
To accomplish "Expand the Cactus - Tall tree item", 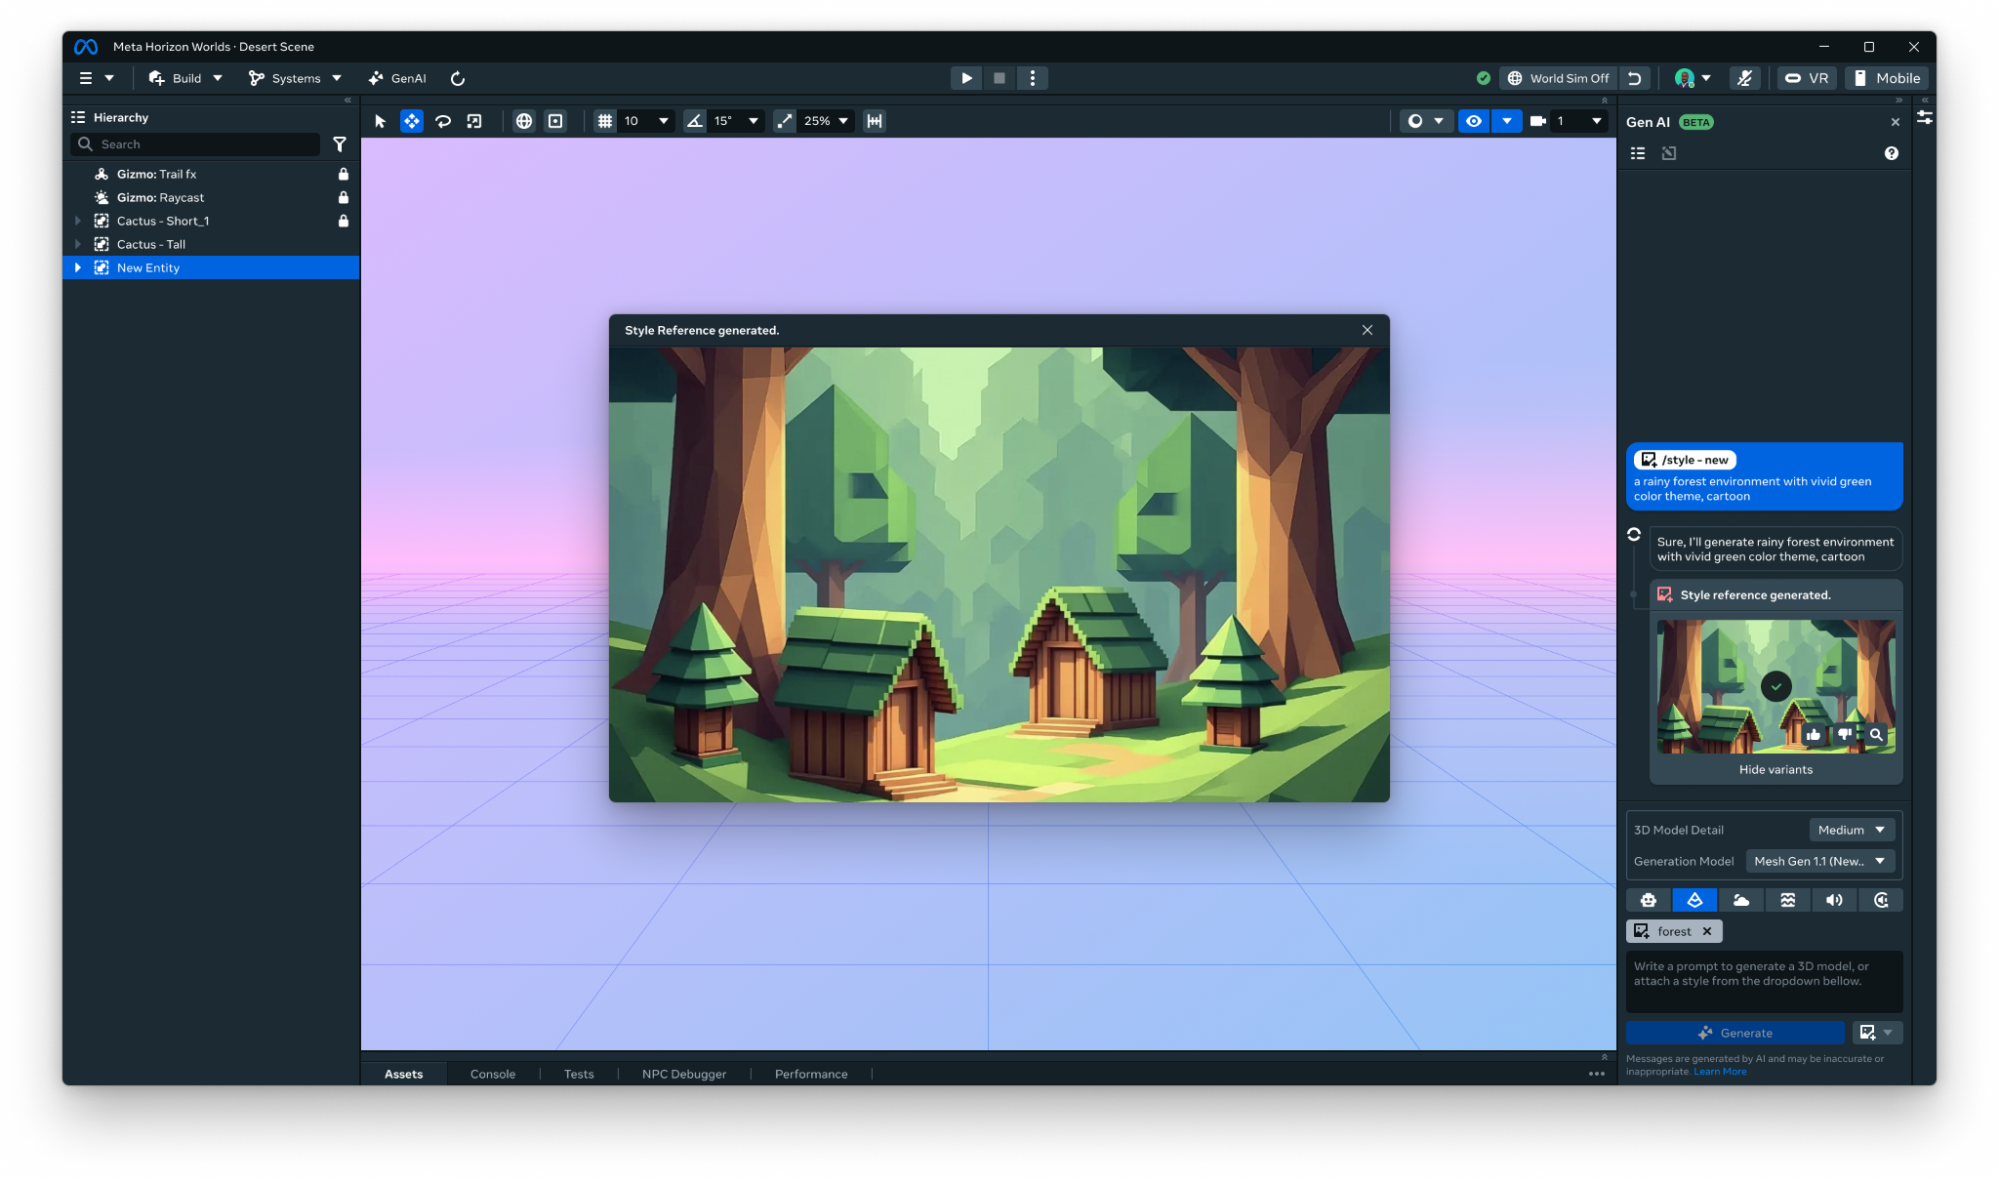I will 78,244.
